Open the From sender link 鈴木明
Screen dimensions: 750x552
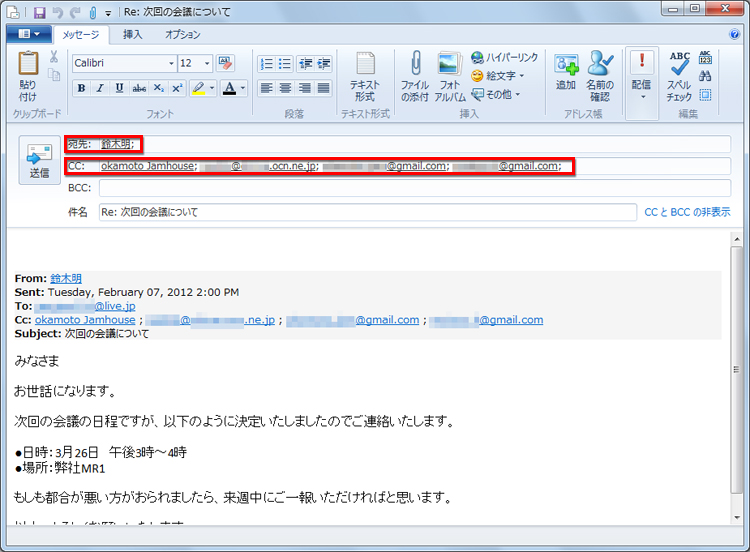tap(66, 278)
